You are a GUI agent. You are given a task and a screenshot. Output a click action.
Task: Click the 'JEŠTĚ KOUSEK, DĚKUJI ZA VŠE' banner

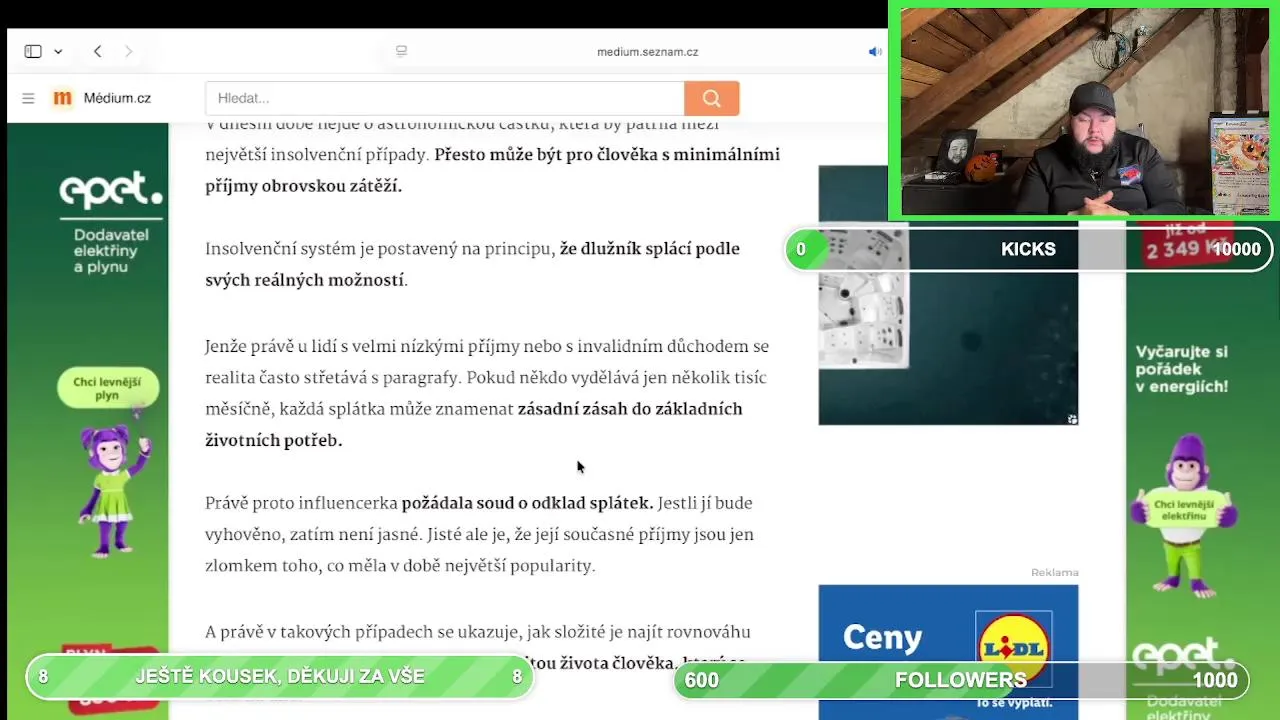tap(280, 677)
